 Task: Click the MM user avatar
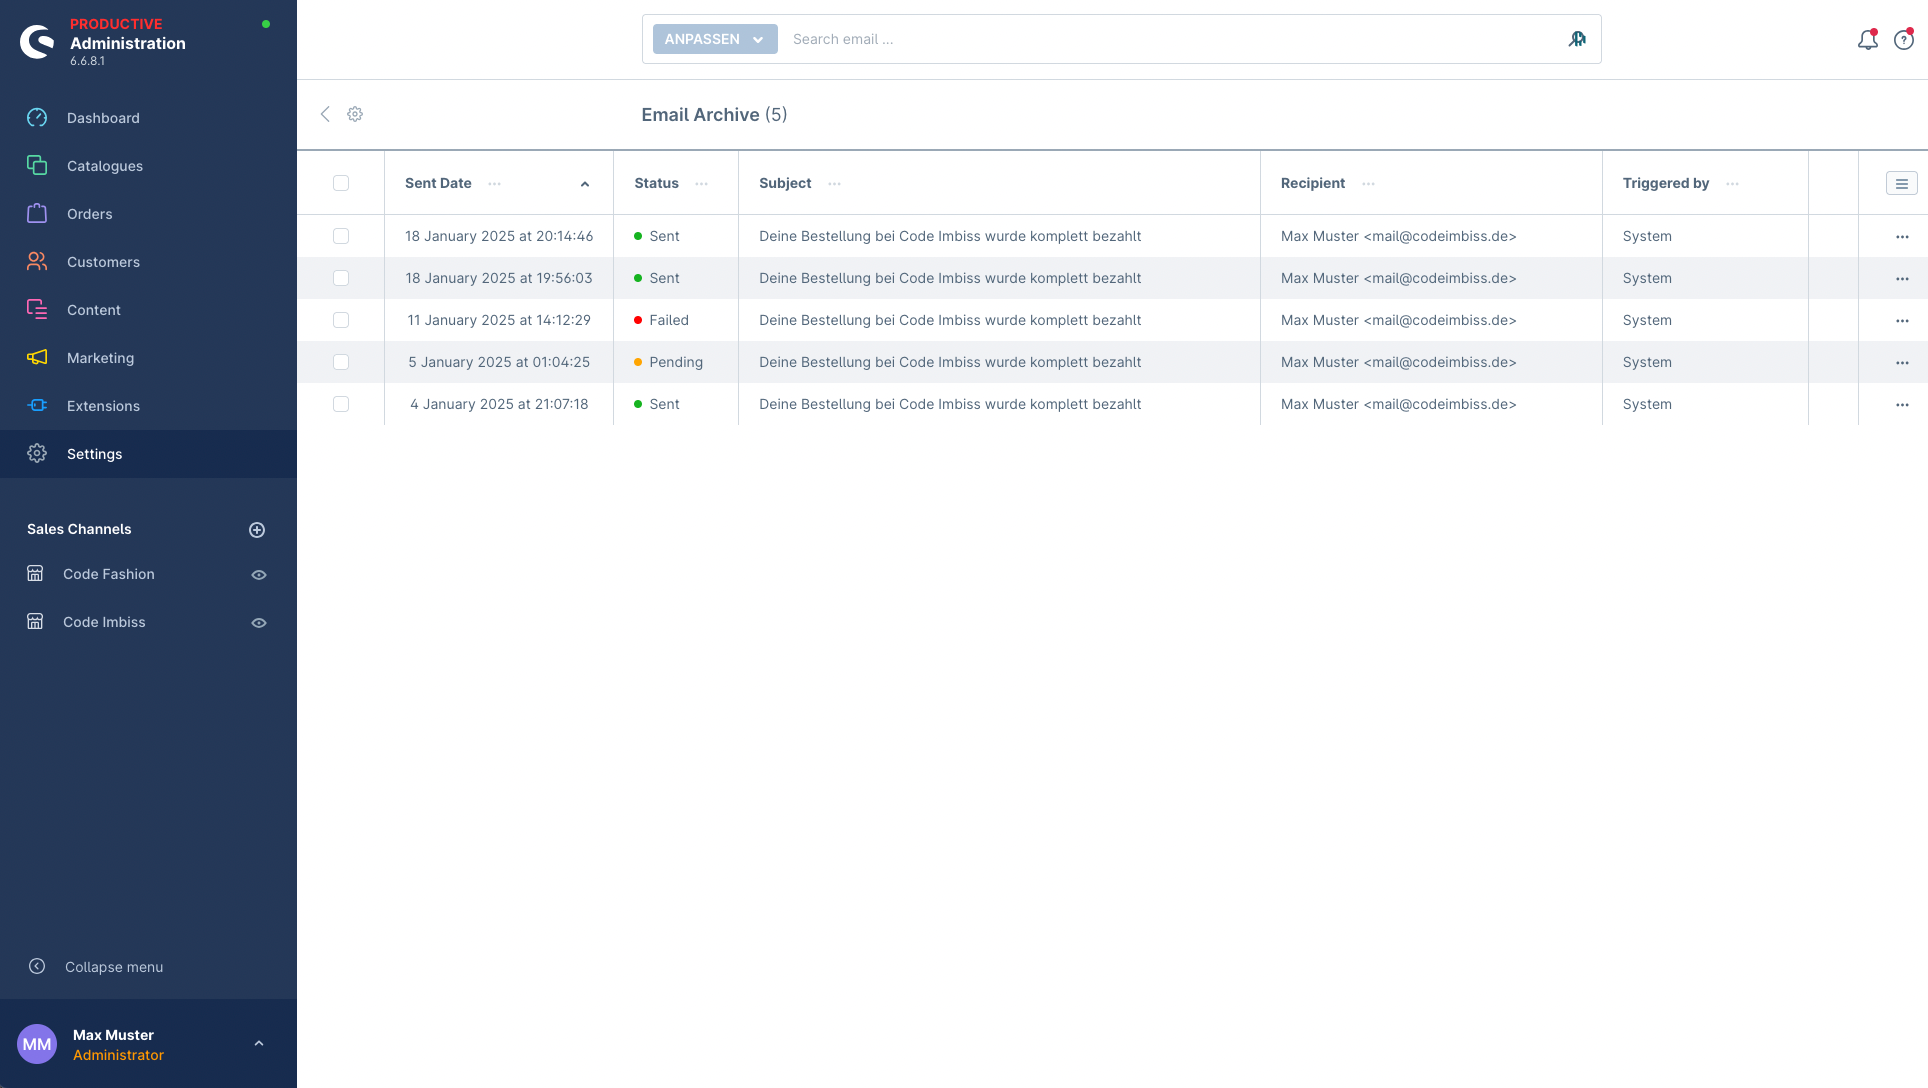coord(37,1044)
